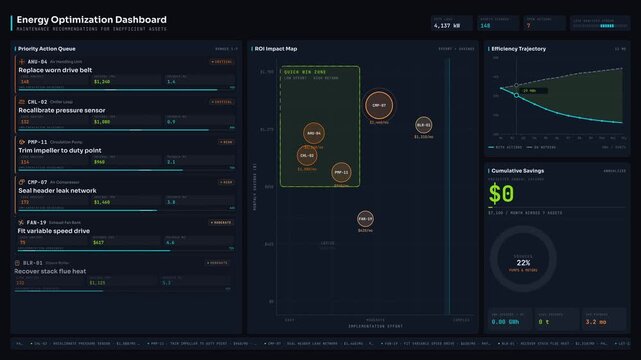Screen dimensions: 641x360
Task: Click the 4,137 kW site load stat
Action: 452,23
